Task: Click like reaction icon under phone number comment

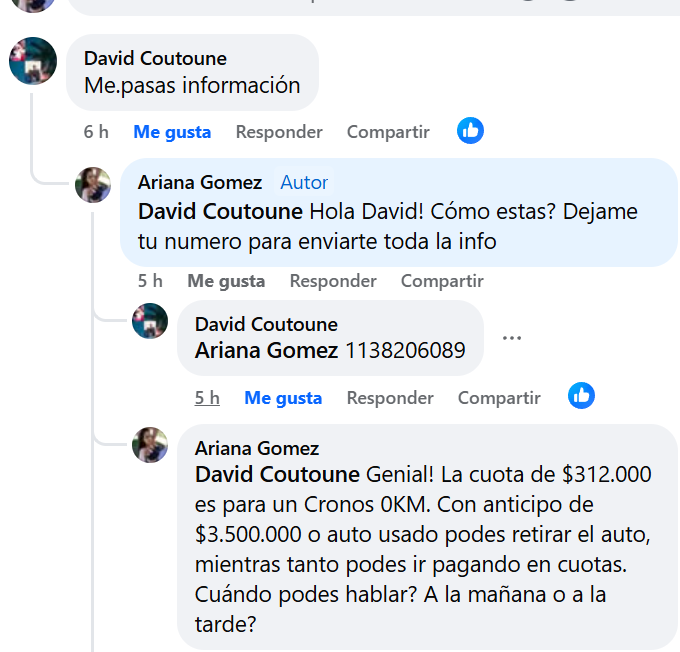Action: [581, 396]
